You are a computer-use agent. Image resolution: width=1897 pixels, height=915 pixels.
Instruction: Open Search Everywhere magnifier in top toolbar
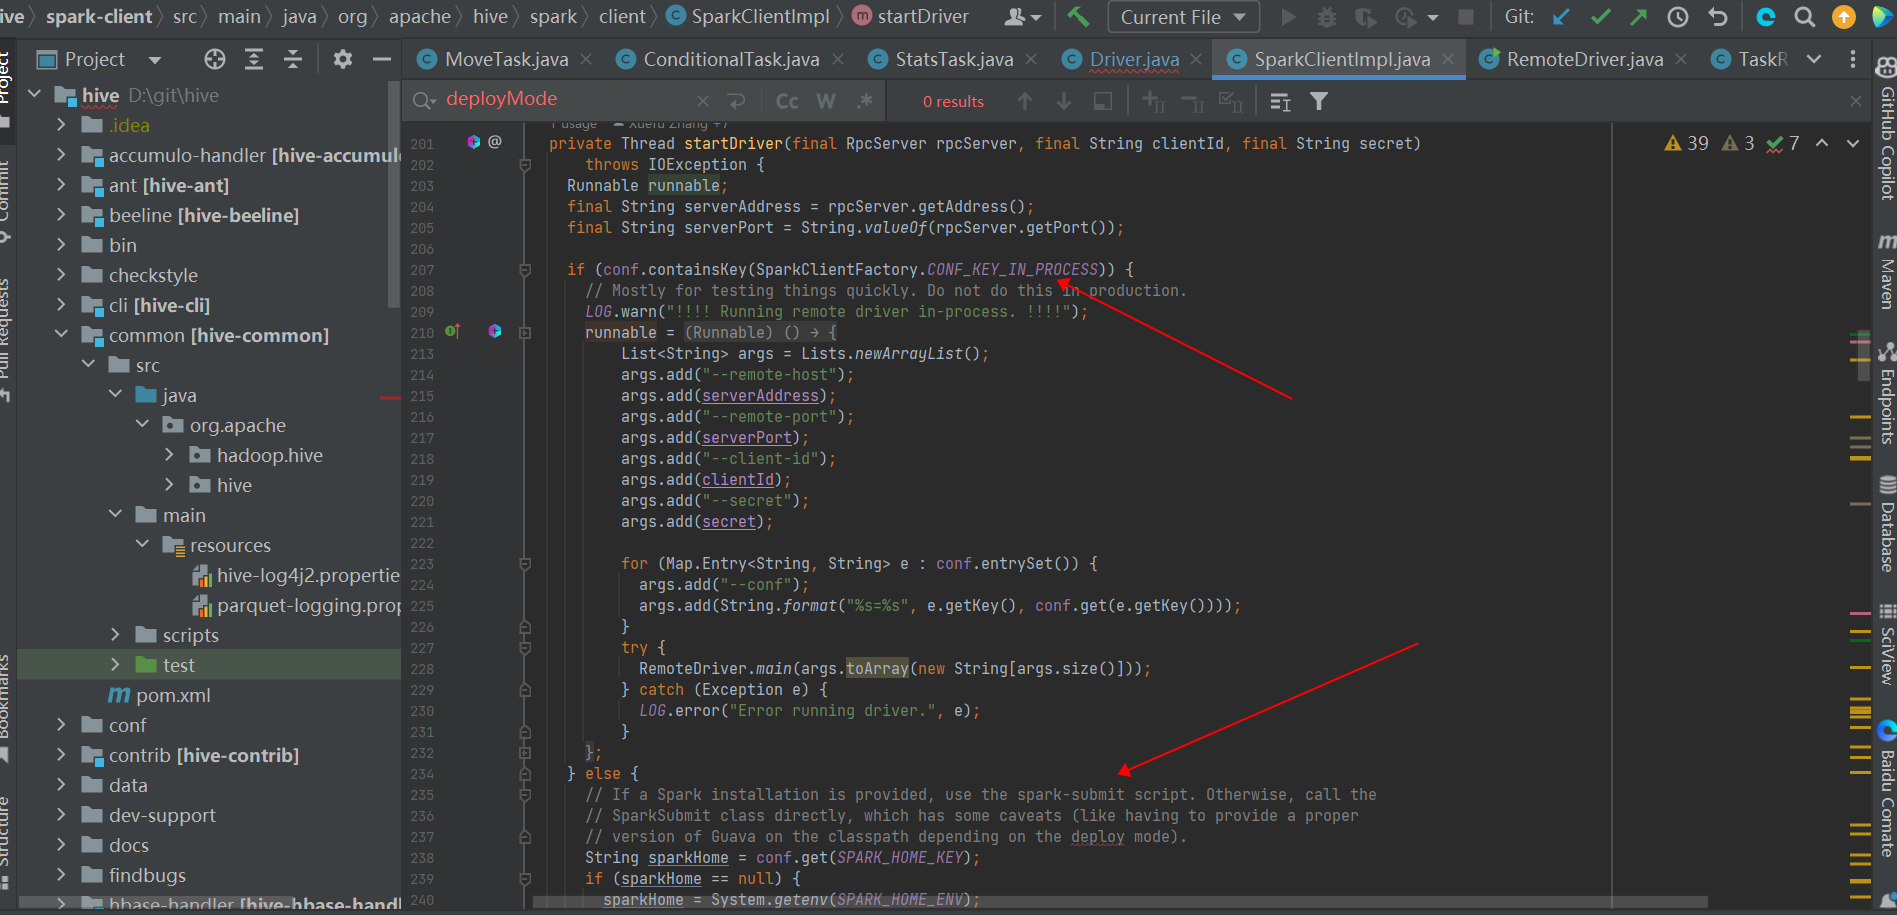tap(1805, 17)
